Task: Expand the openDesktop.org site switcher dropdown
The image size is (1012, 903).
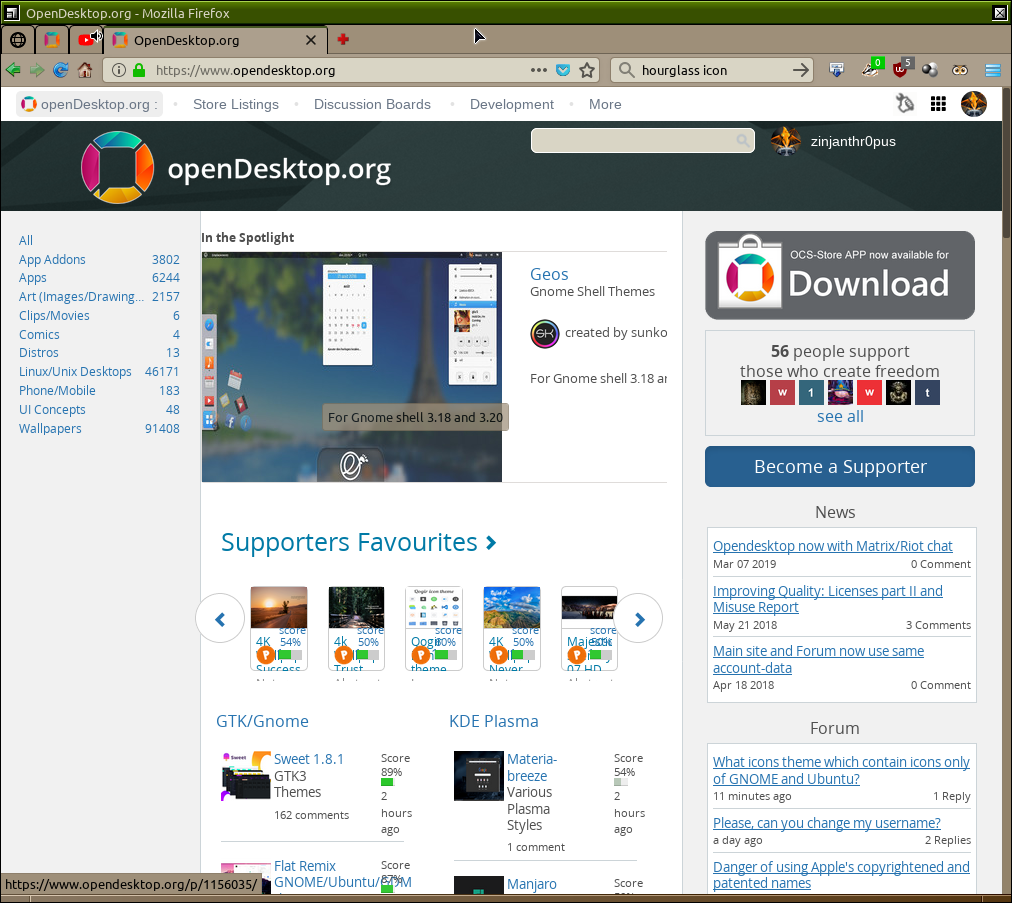Action: (90, 104)
